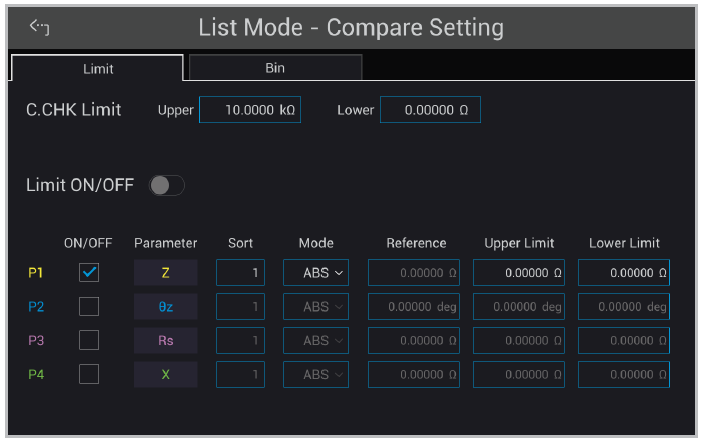Select the Rs parameter button
Image resolution: width=705 pixels, height=446 pixels.
click(x=165, y=340)
